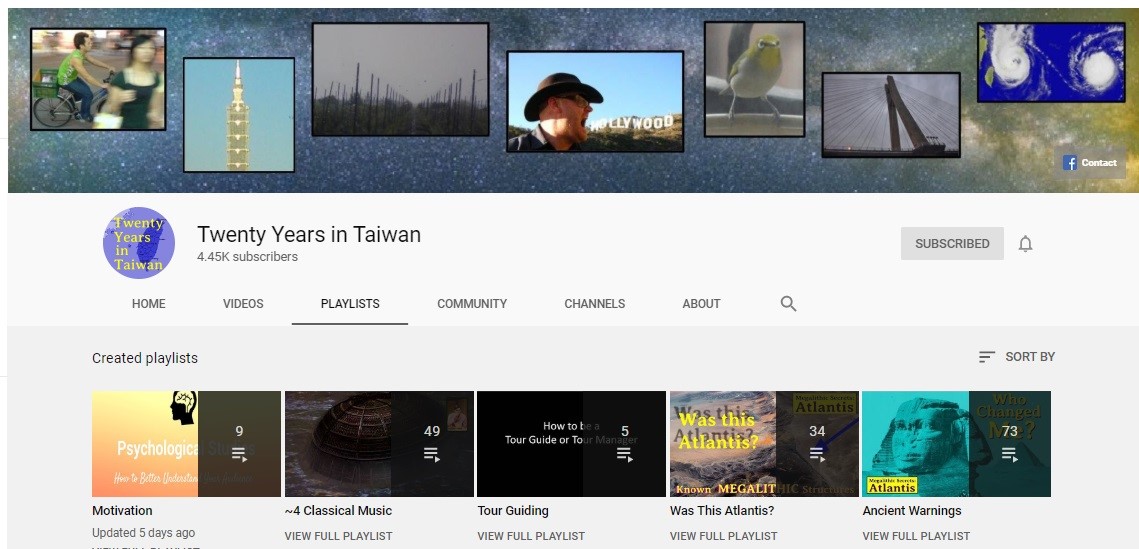Viewport: 1139px width, 549px height.
Task: Switch to the VIDEOS tab
Action: click(243, 304)
